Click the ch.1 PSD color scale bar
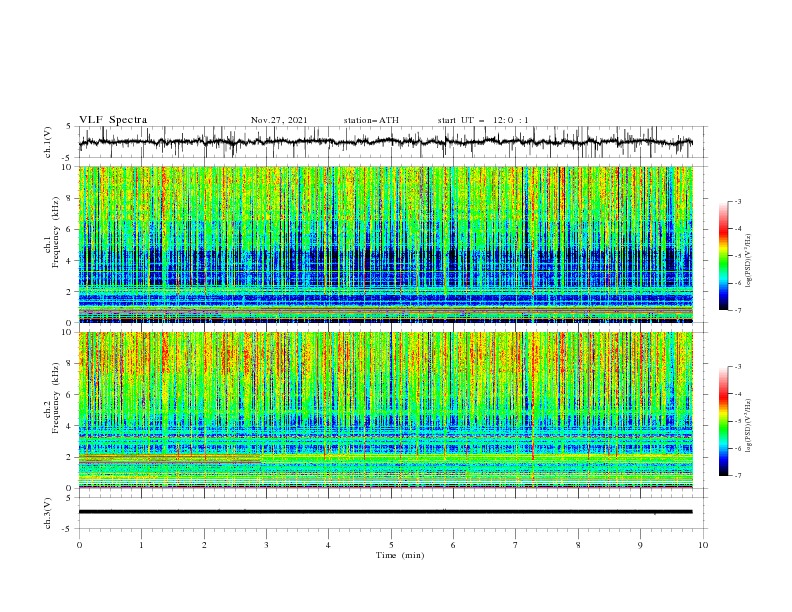The height and width of the screenshot is (612, 792). [723, 255]
